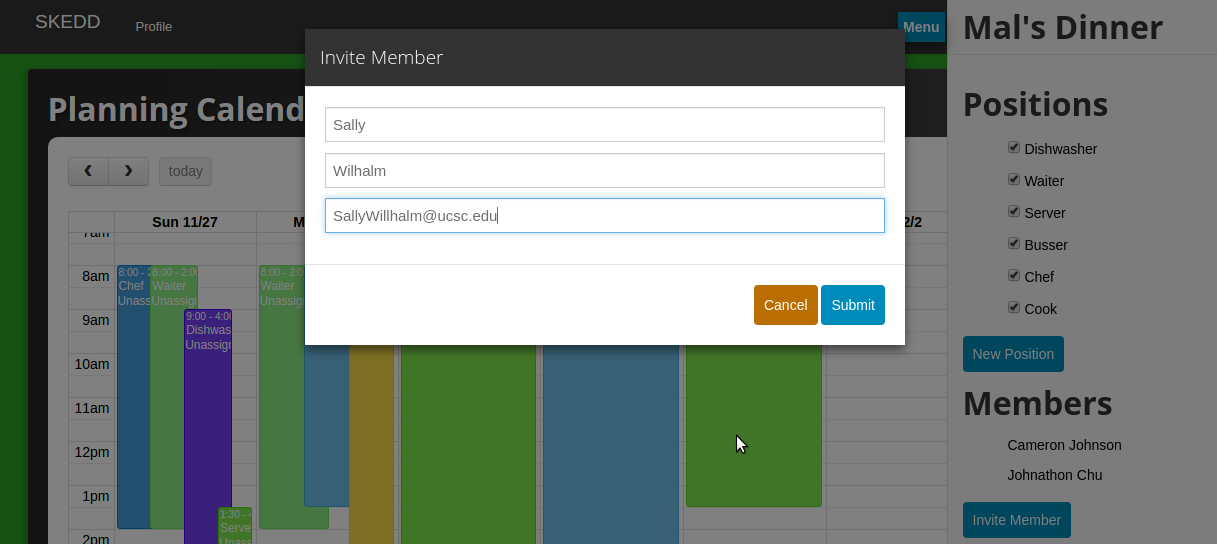Click the Invite Member sidebar button

coord(1017,520)
